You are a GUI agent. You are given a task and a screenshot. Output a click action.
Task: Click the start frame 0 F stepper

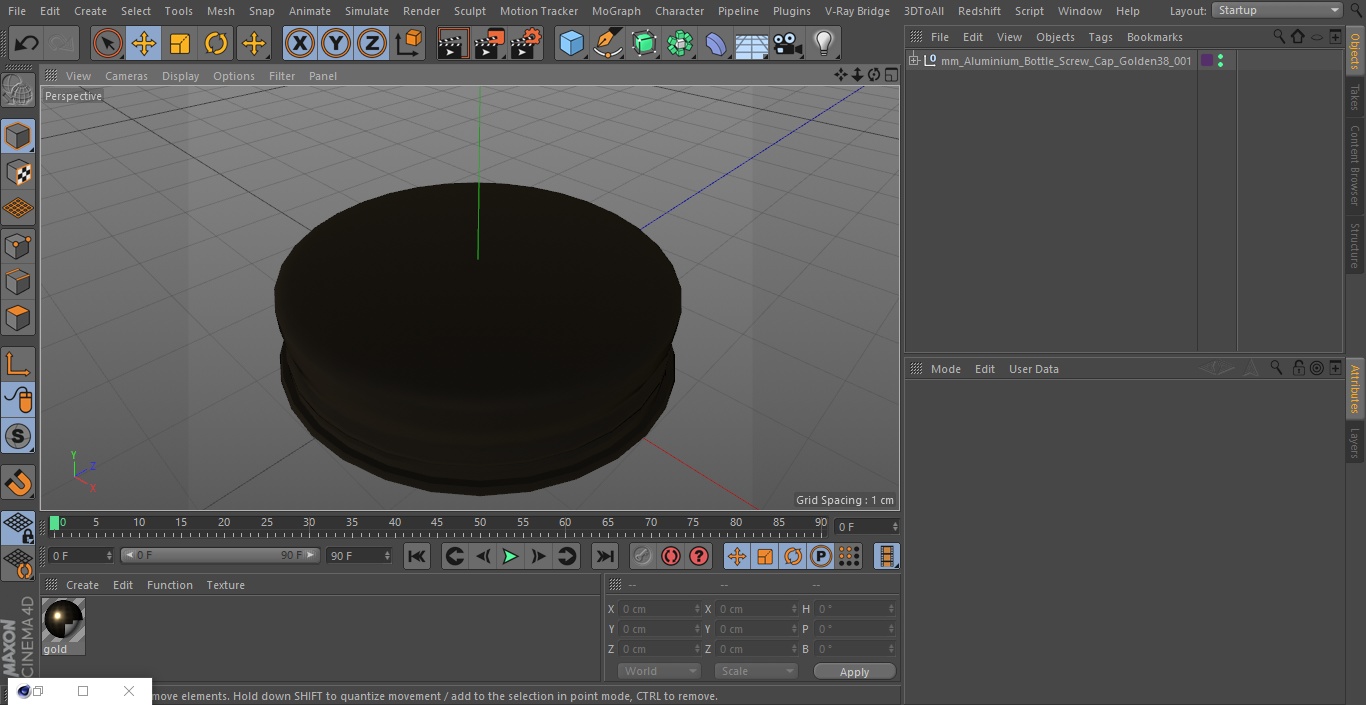click(109, 555)
